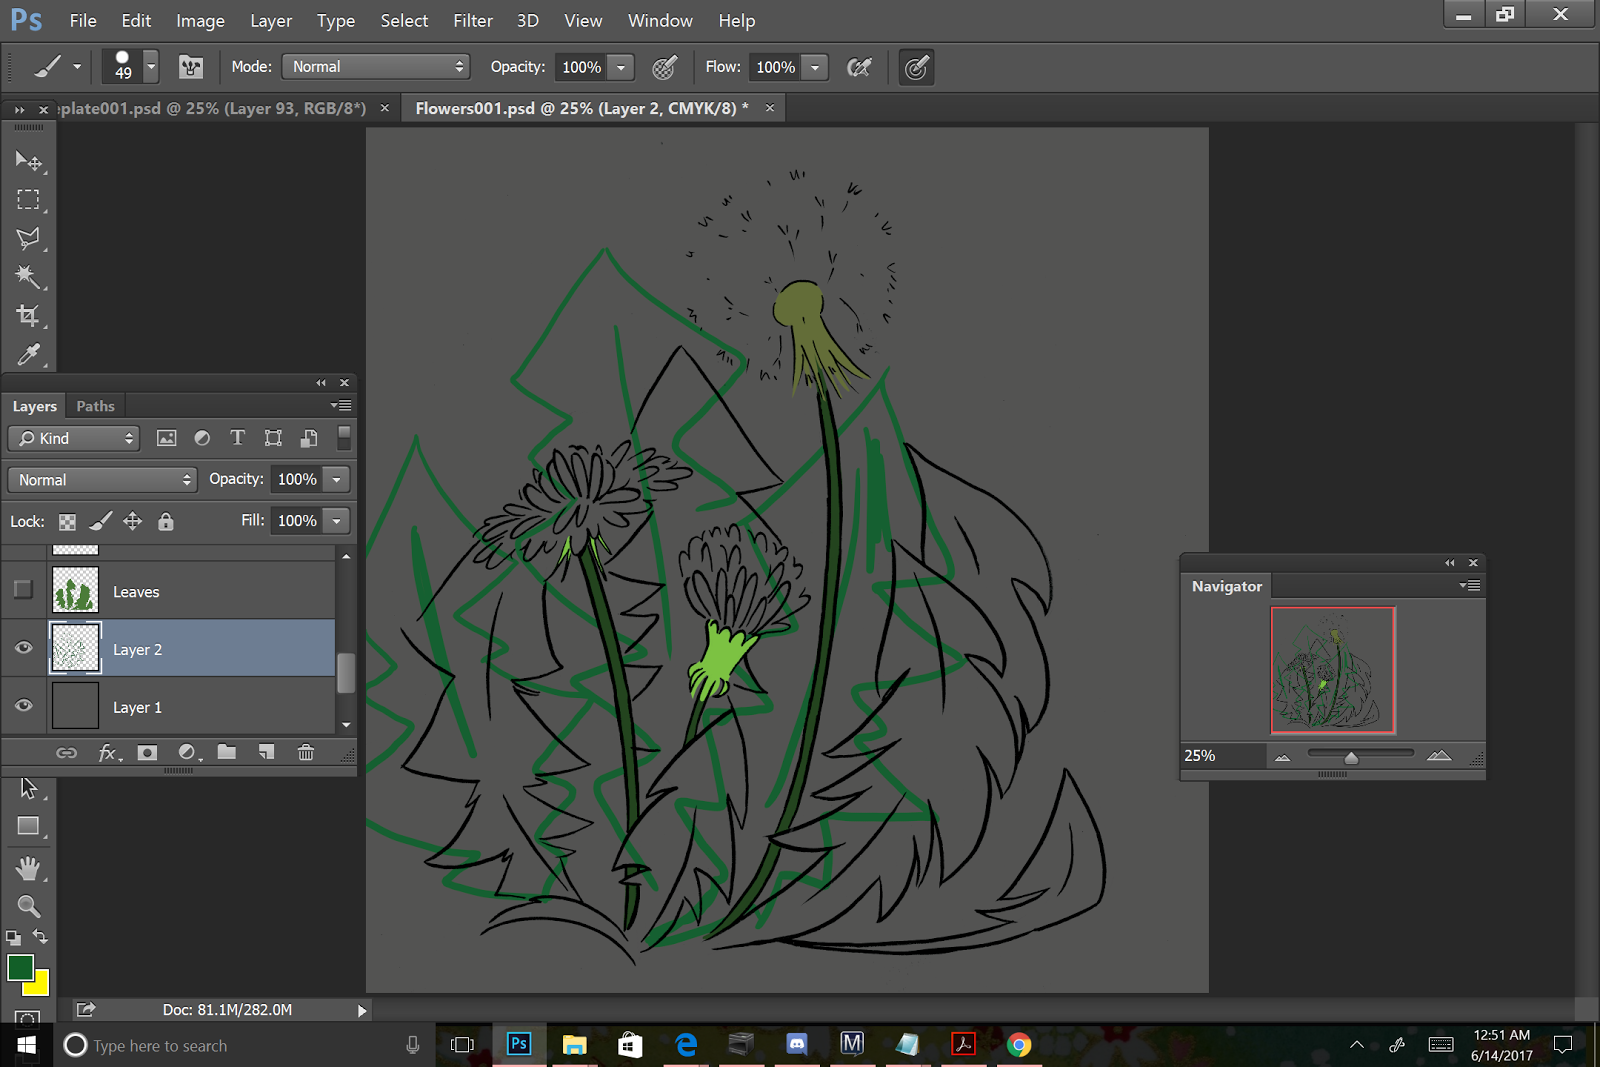Switch to the Paths tab
This screenshot has height=1067, width=1600.
(x=95, y=406)
